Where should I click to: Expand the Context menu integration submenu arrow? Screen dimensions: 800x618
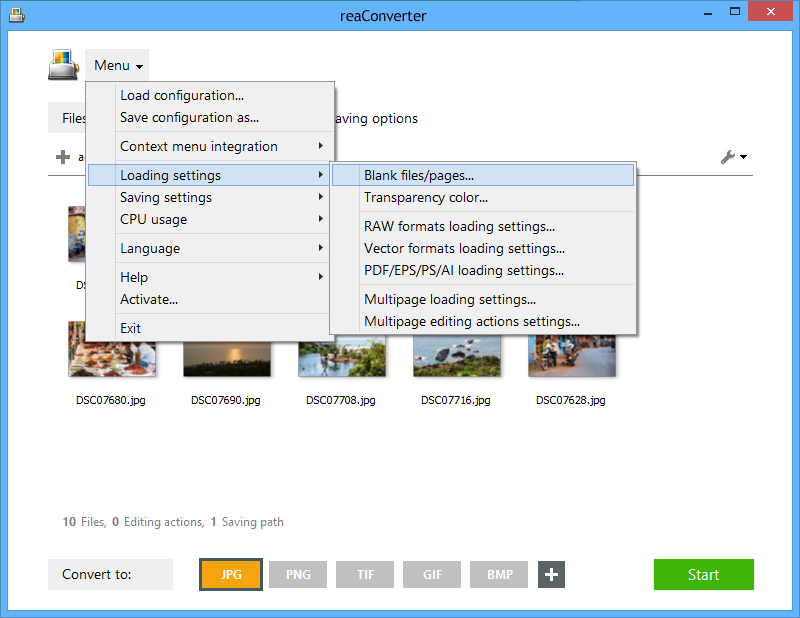point(320,146)
